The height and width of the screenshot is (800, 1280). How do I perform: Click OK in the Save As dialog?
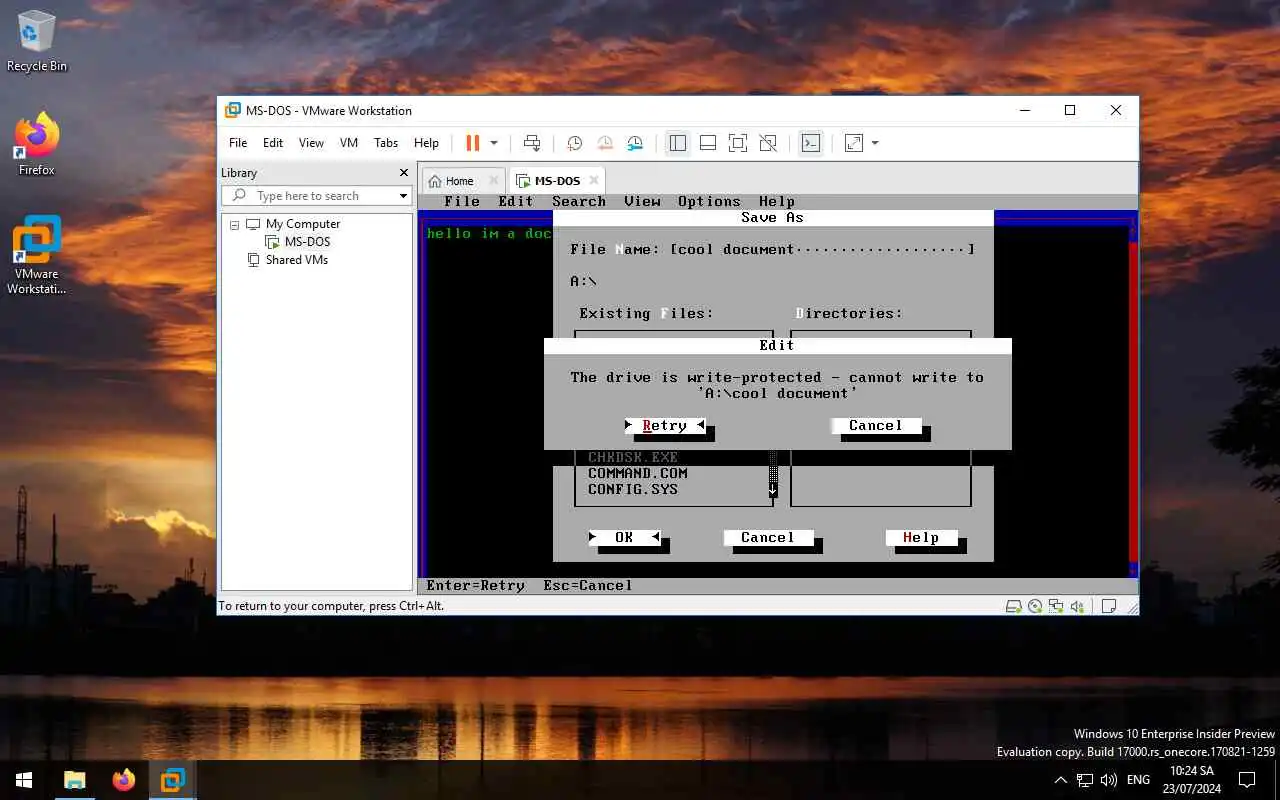point(624,538)
